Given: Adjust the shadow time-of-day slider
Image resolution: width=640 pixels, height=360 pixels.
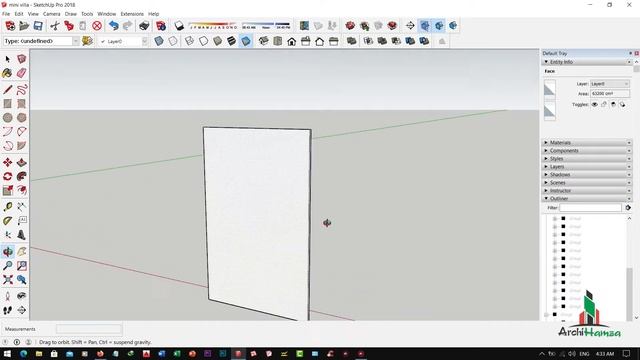Looking at the screenshot, I should (x=266, y=26).
